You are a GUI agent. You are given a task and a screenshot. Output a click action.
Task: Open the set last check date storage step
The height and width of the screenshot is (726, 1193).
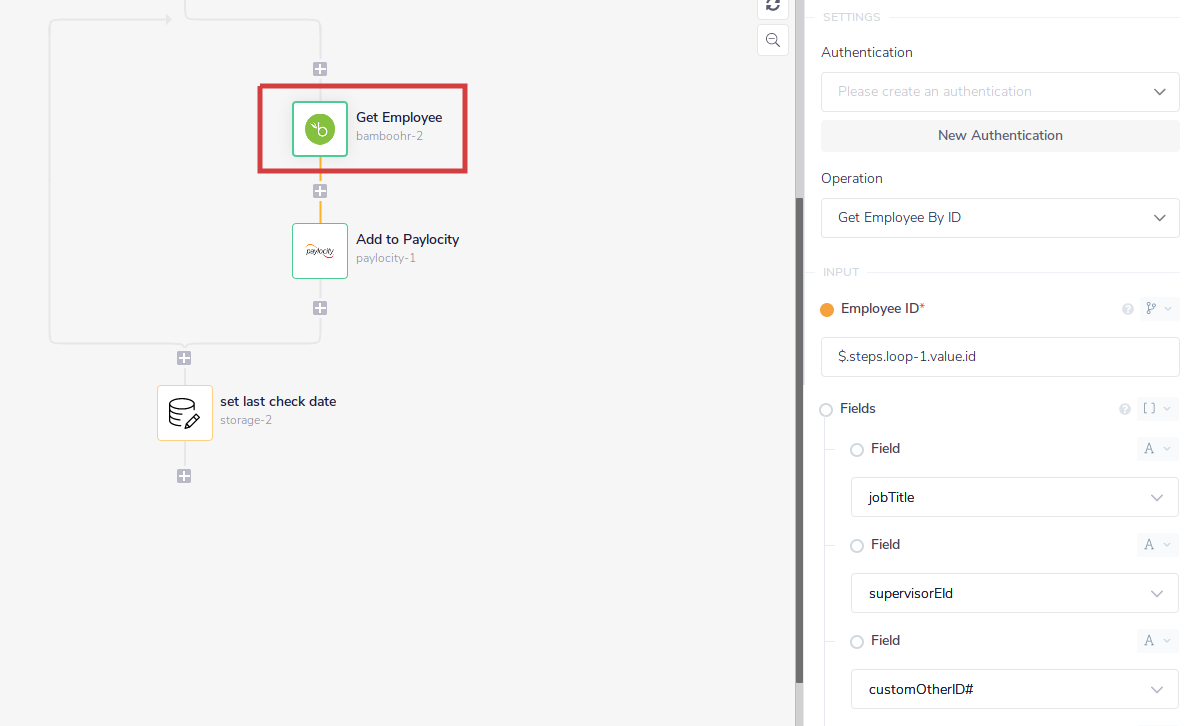click(x=185, y=413)
